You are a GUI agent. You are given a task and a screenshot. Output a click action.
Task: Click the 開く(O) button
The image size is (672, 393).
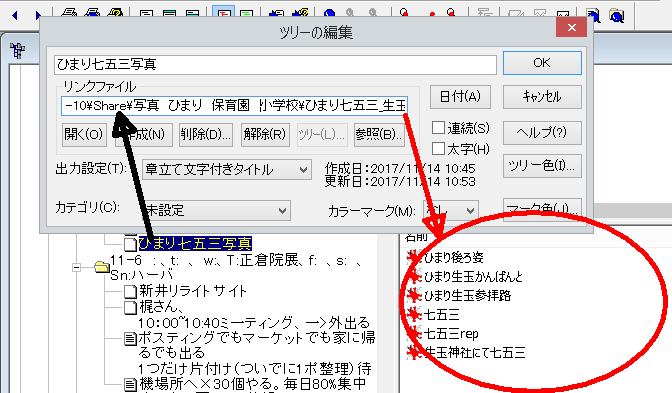click(84, 135)
